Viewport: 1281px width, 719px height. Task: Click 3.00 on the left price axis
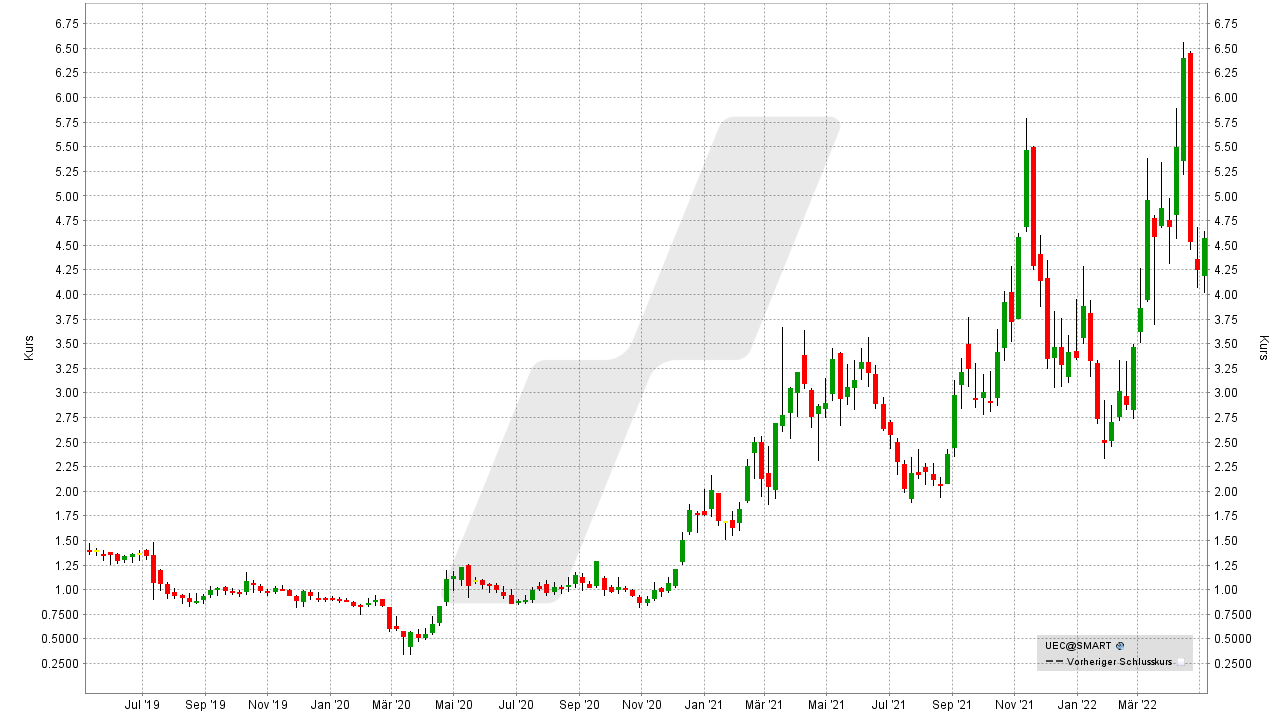click(x=66, y=393)
